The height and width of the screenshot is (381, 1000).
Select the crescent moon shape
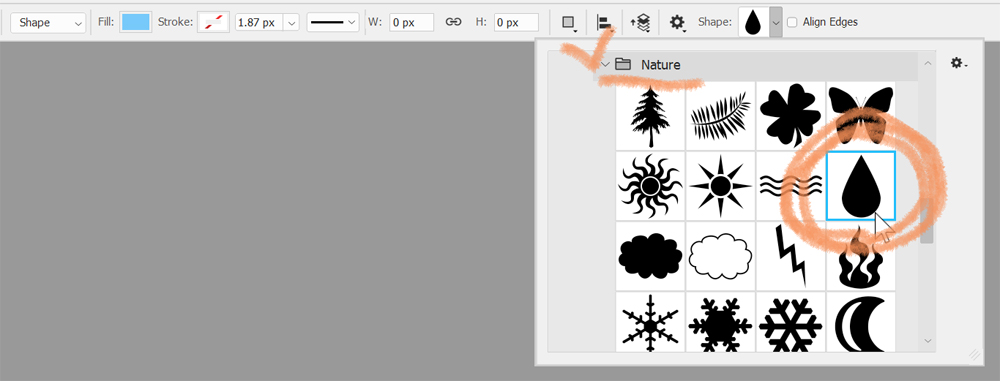pos(860,322)
